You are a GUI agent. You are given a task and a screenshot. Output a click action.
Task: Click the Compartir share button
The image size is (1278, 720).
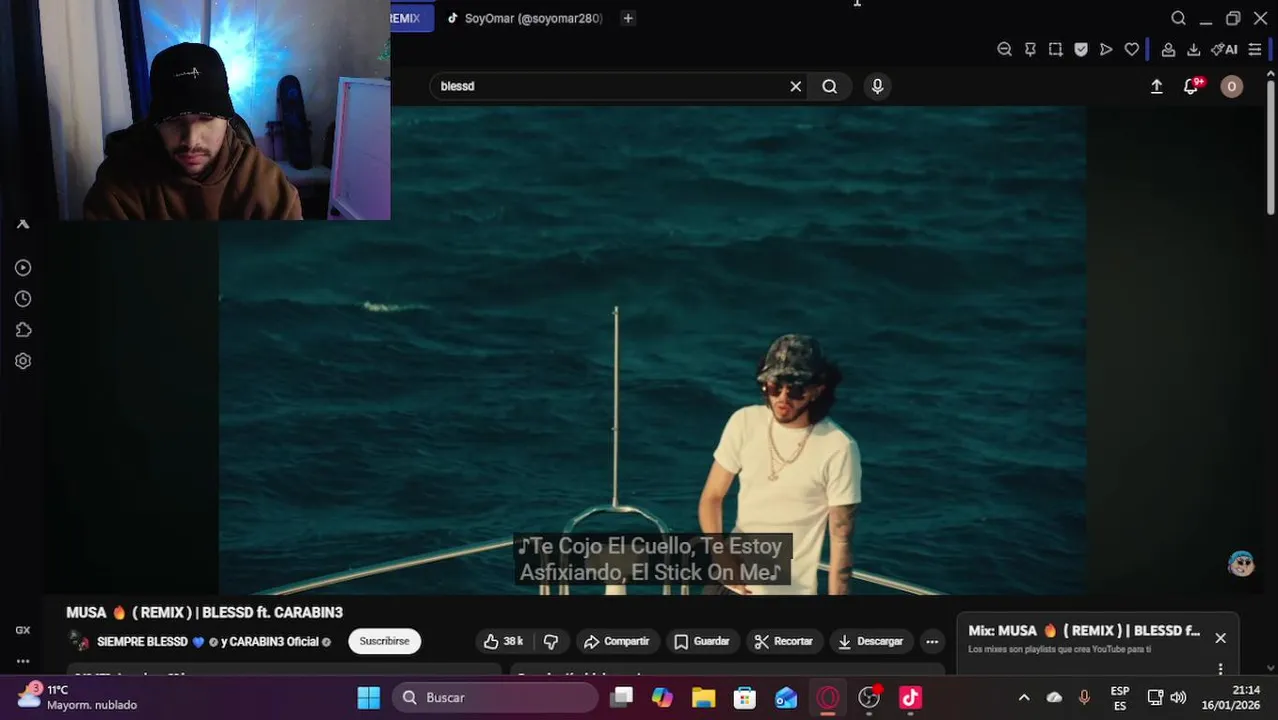pyautogui.click(x=616, y=641)
